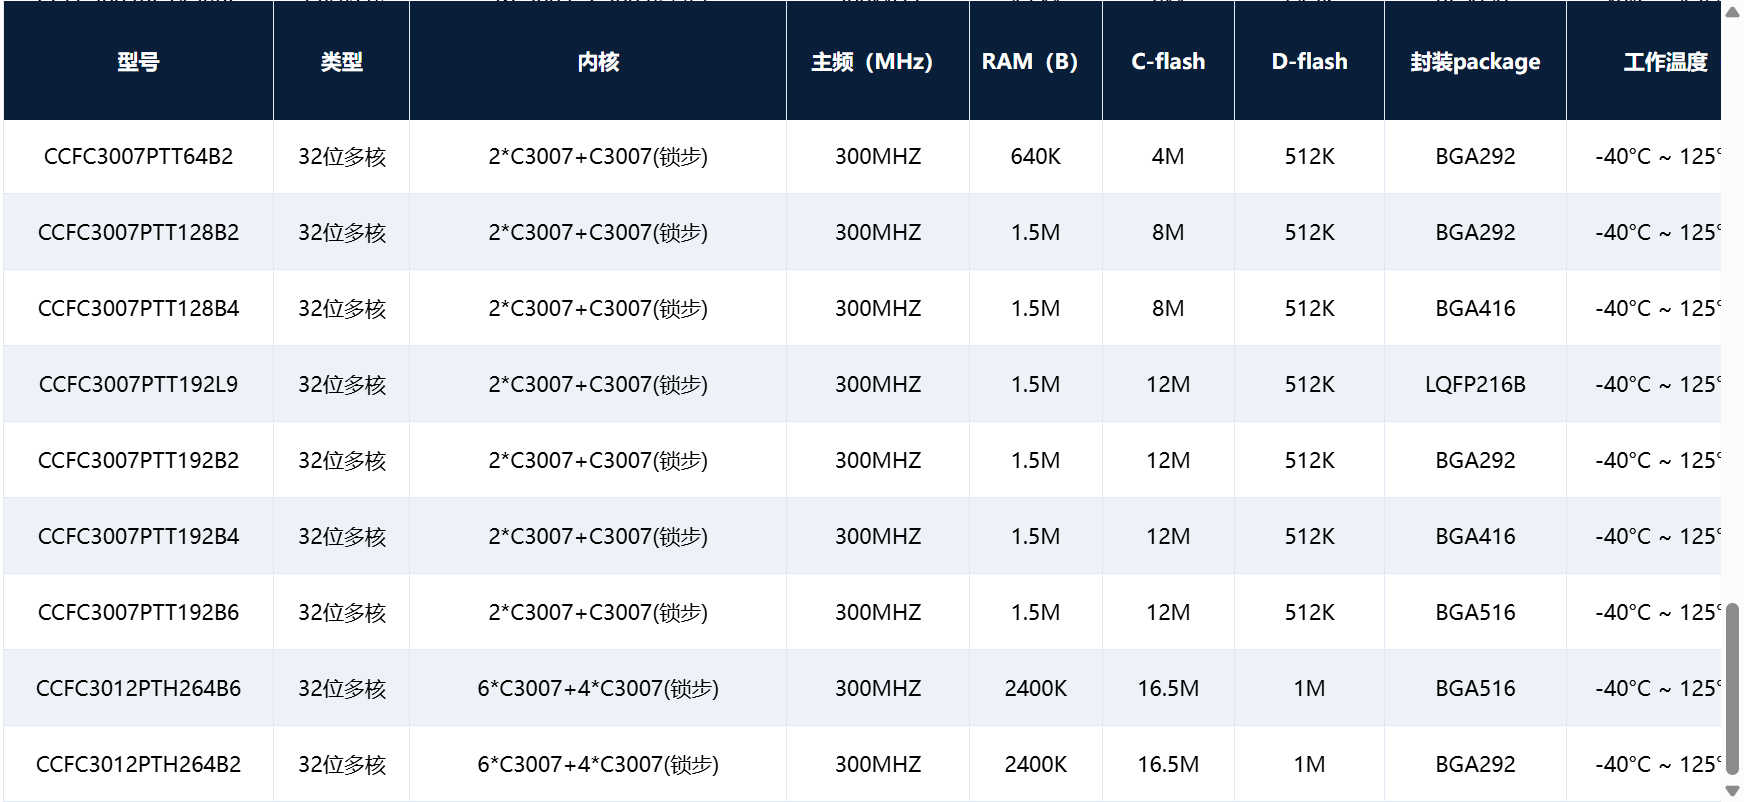
Task: Click 6*C3007+4*C3007(锁步) in CCFC3012PTH264B2 row
Action: [x=598, y=765]
